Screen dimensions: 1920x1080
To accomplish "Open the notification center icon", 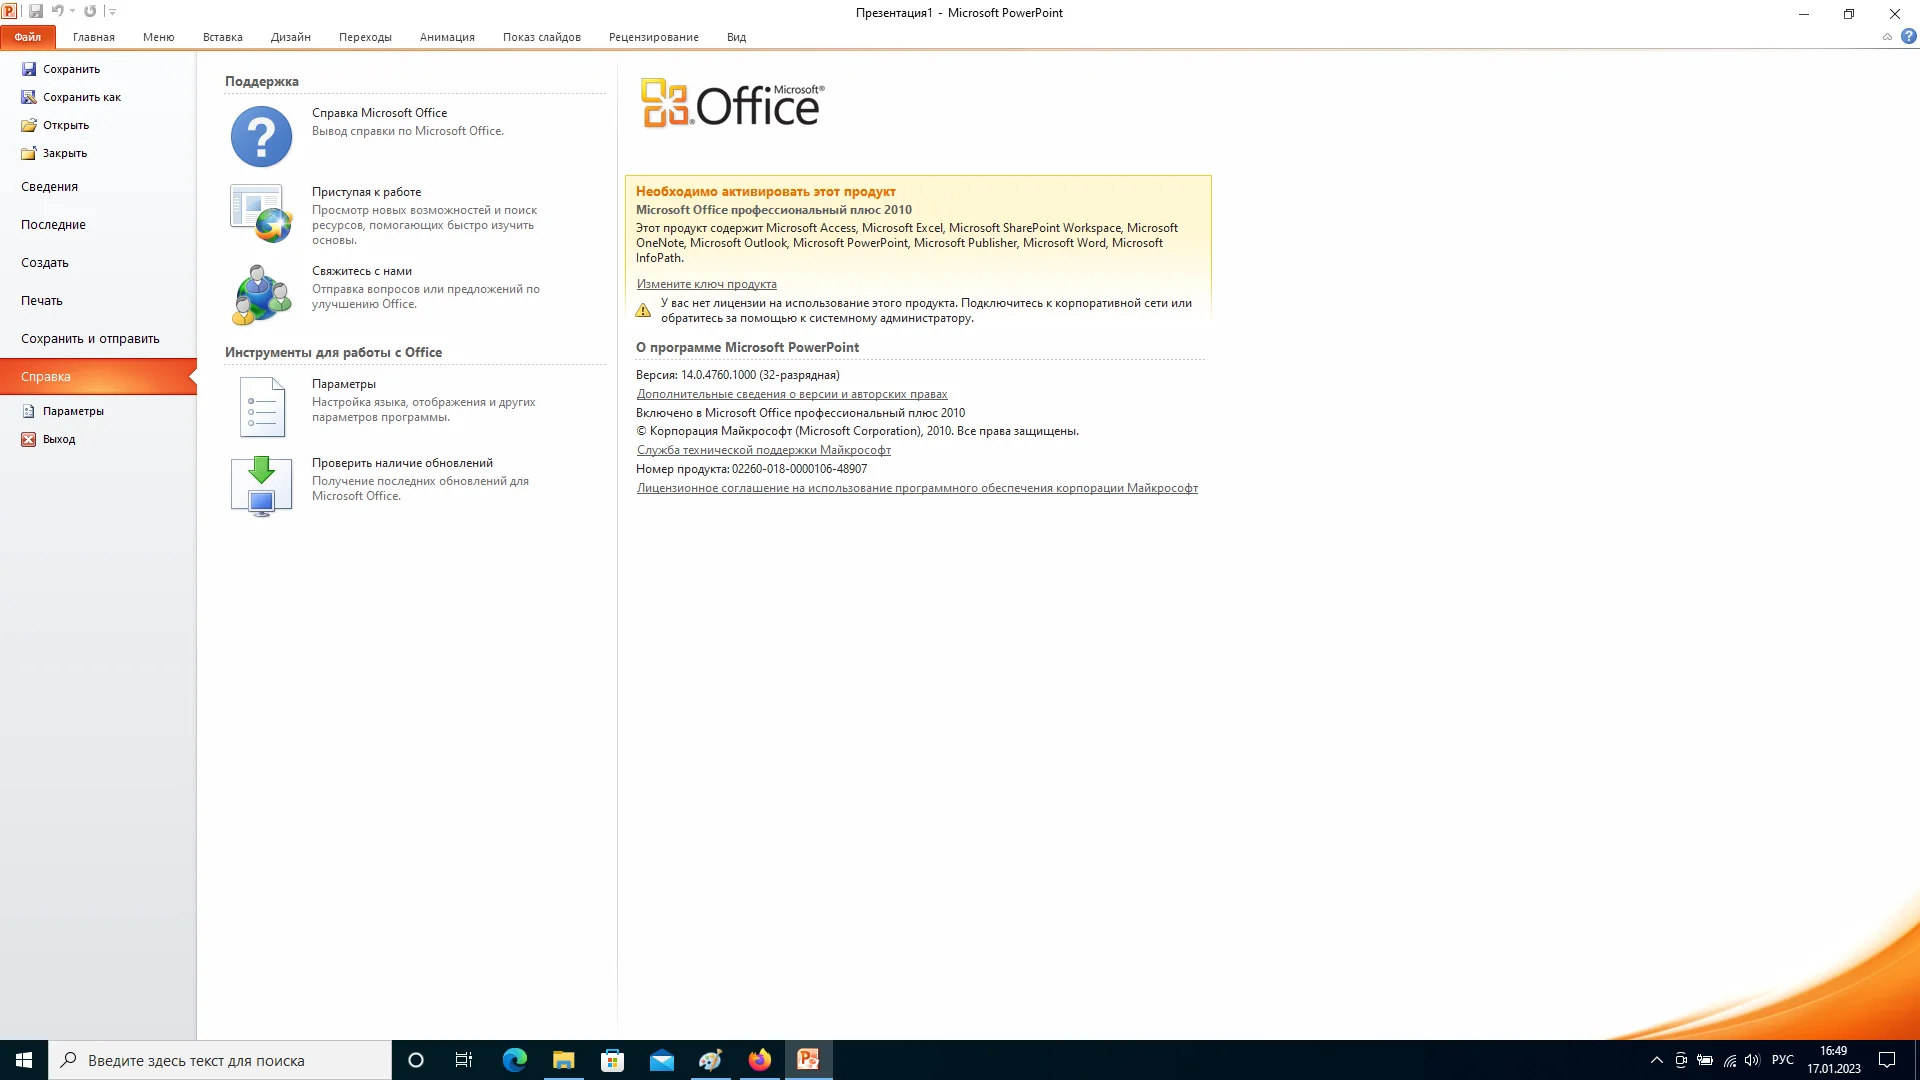I will pos(1887,1060).
